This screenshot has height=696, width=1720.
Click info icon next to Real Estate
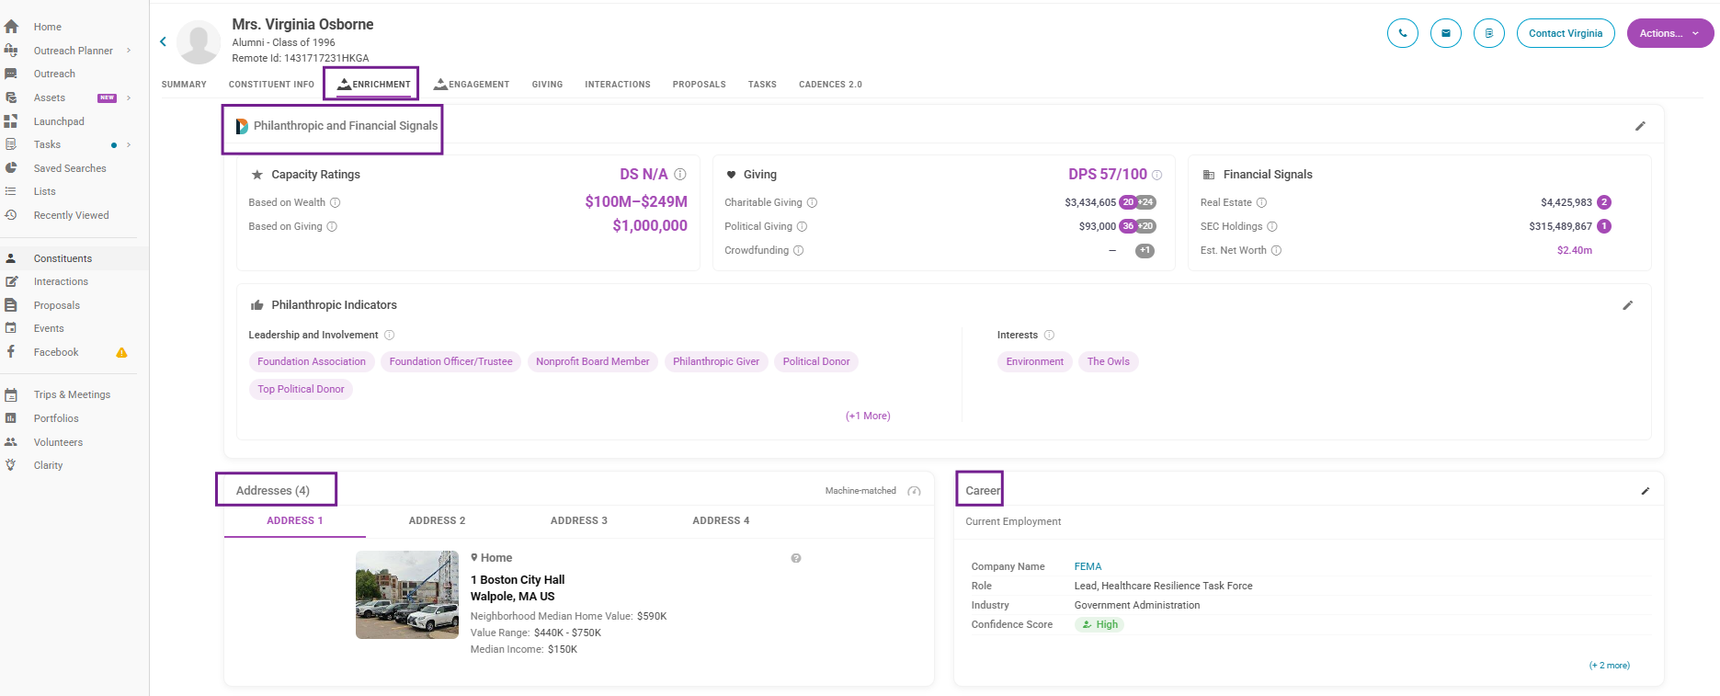click(x=1261, y=203)
